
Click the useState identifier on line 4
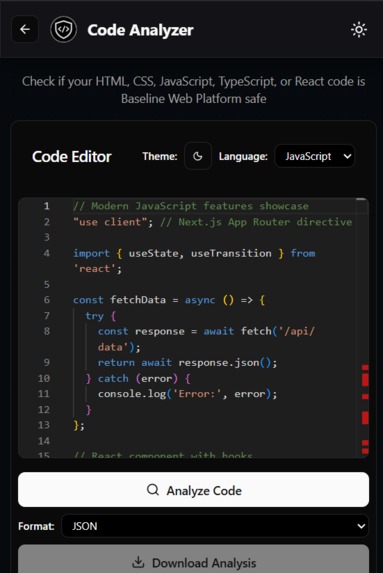click(153, 253)
